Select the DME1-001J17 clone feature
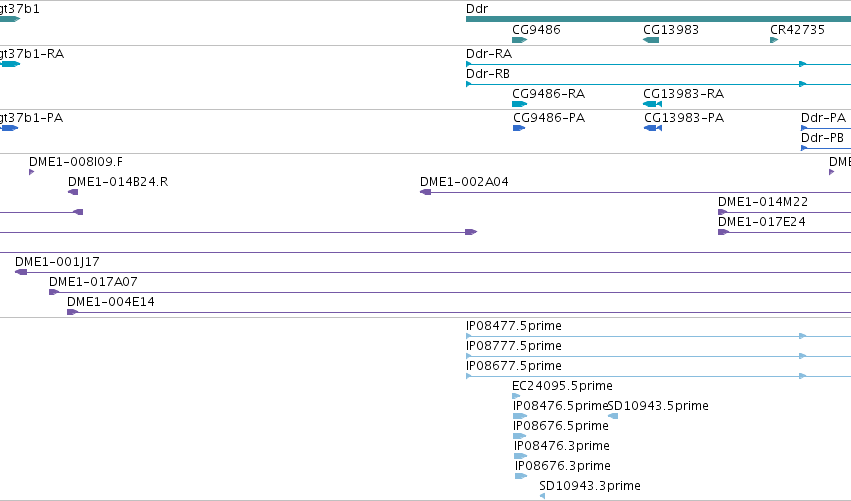Screen dimensions: 851x501 433,272
